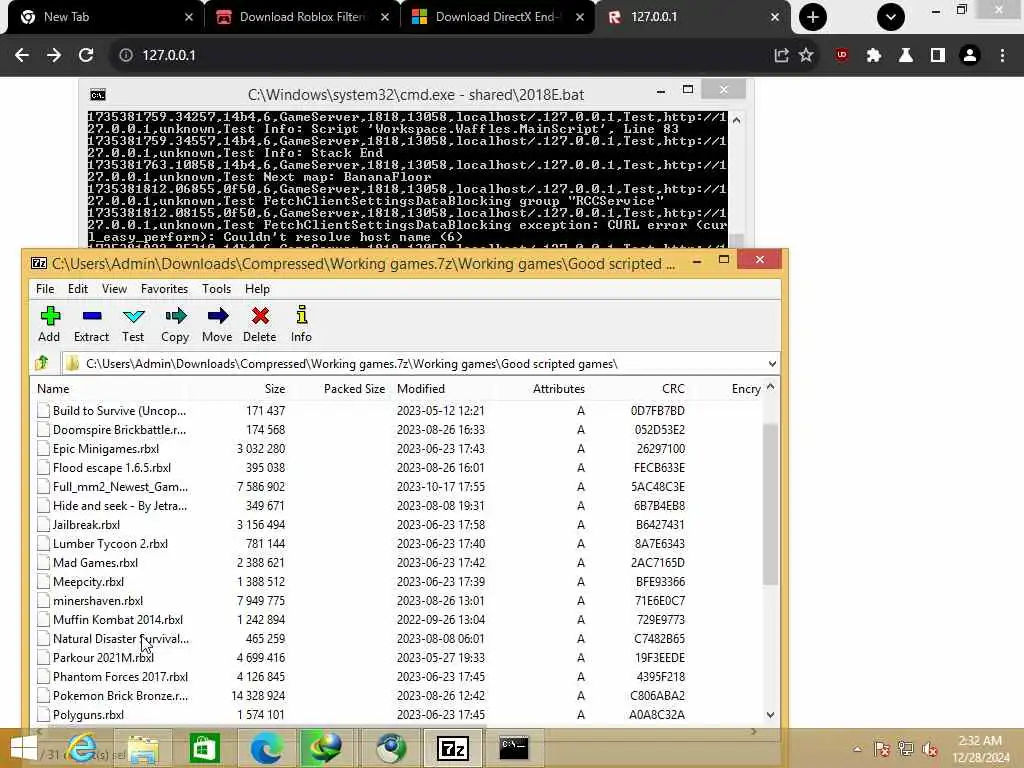1024x768 pixels.
Task: Click the Copy toolbar icon in 7-Zip
Action: point(175,324)
